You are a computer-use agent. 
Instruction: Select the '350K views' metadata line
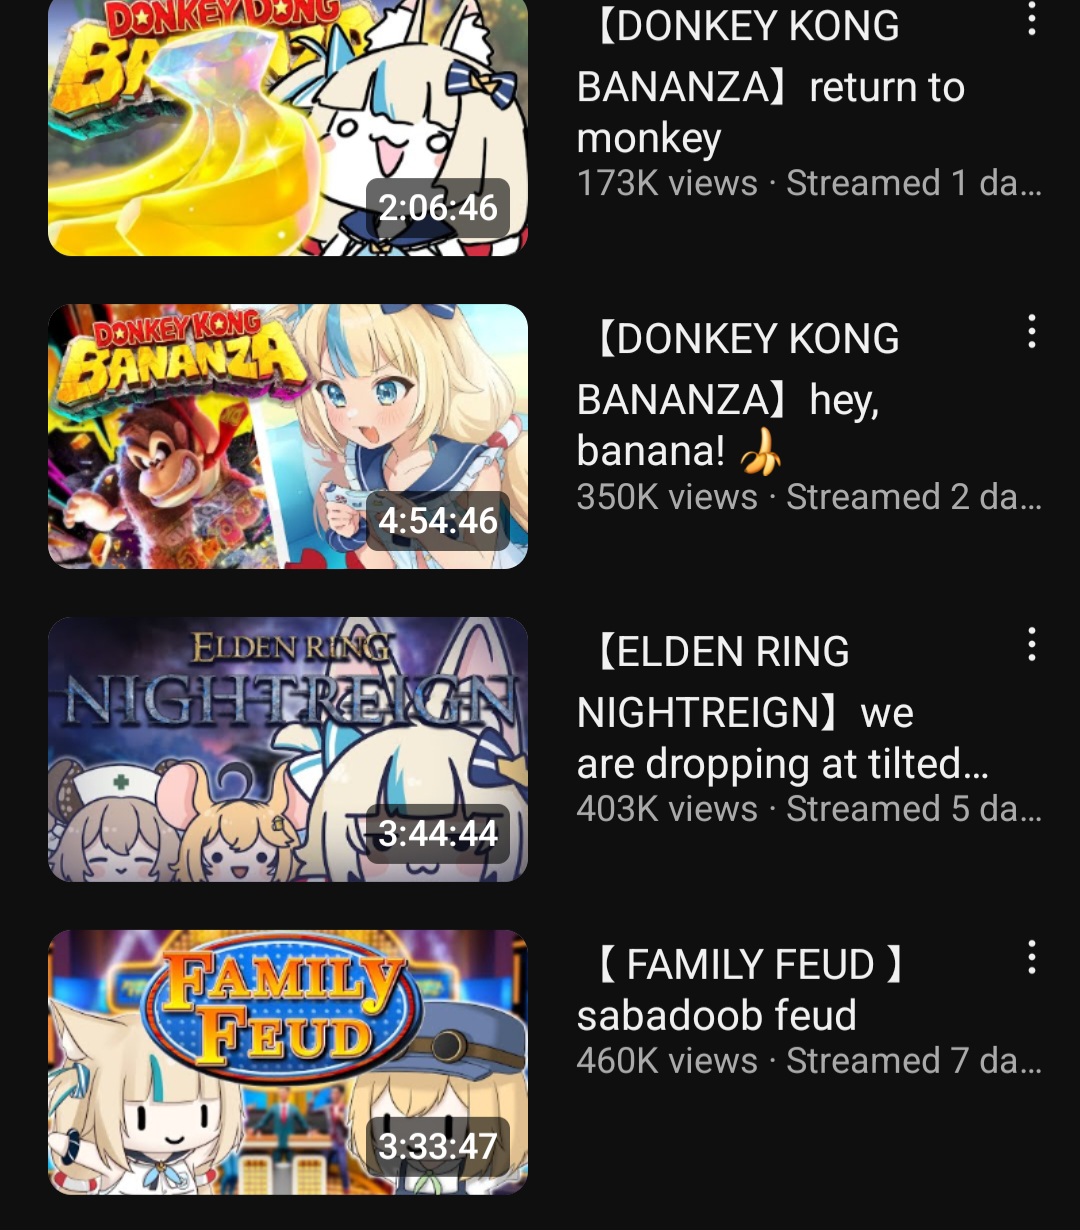point(810,497)
